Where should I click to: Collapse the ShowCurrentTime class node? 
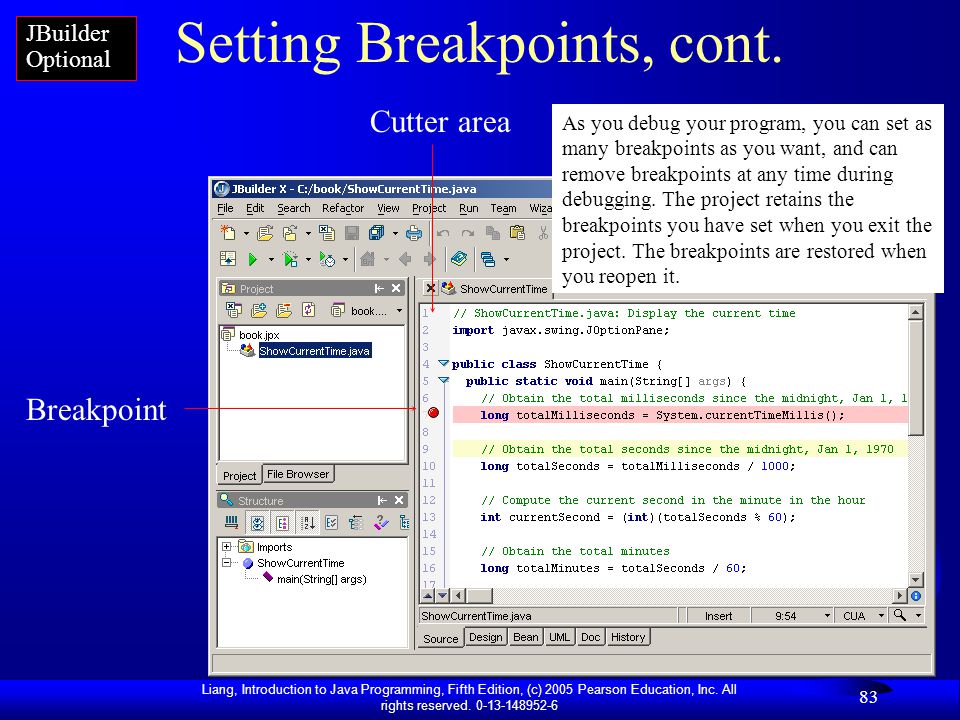pos(227,563)
